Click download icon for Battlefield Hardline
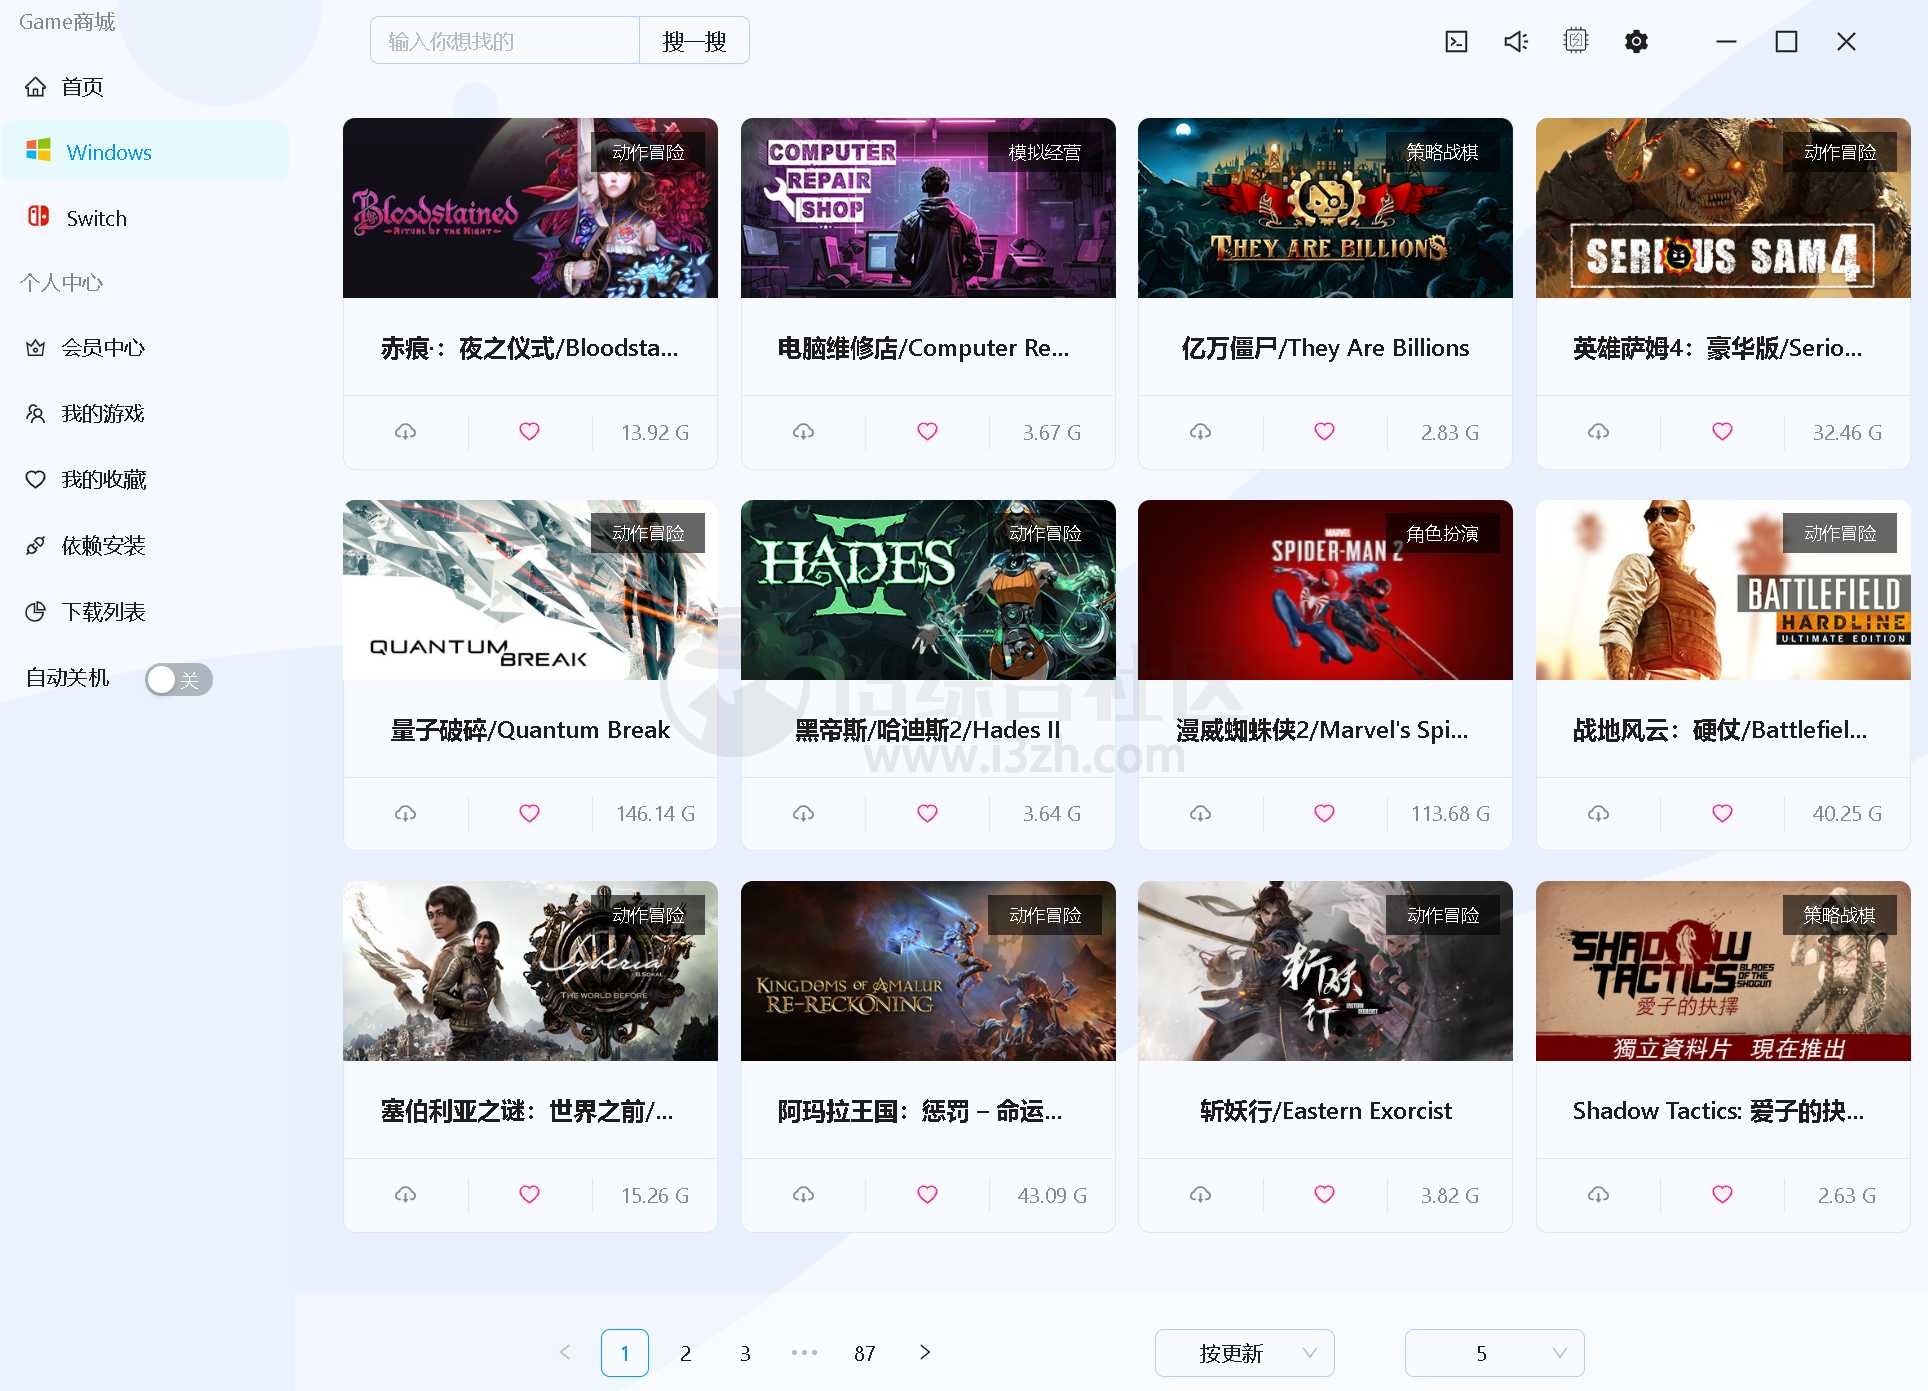Screen dimensions: 1928x1391 1598,814
